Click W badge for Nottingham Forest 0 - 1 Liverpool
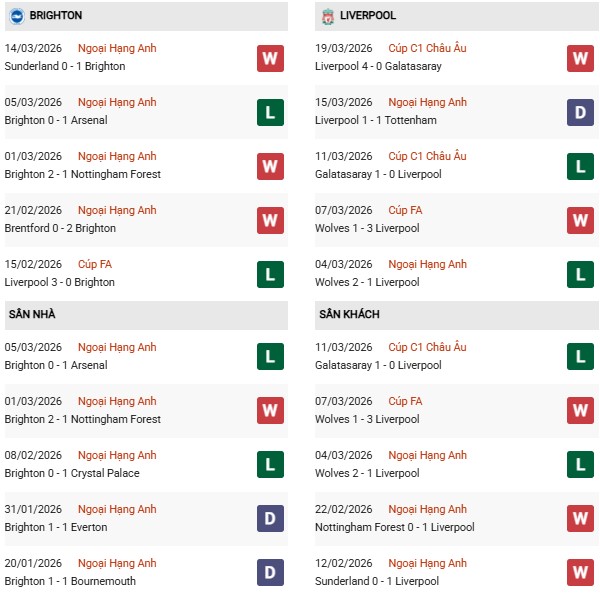This screenshot has height=594, width=600. click(x=580, y=519)
